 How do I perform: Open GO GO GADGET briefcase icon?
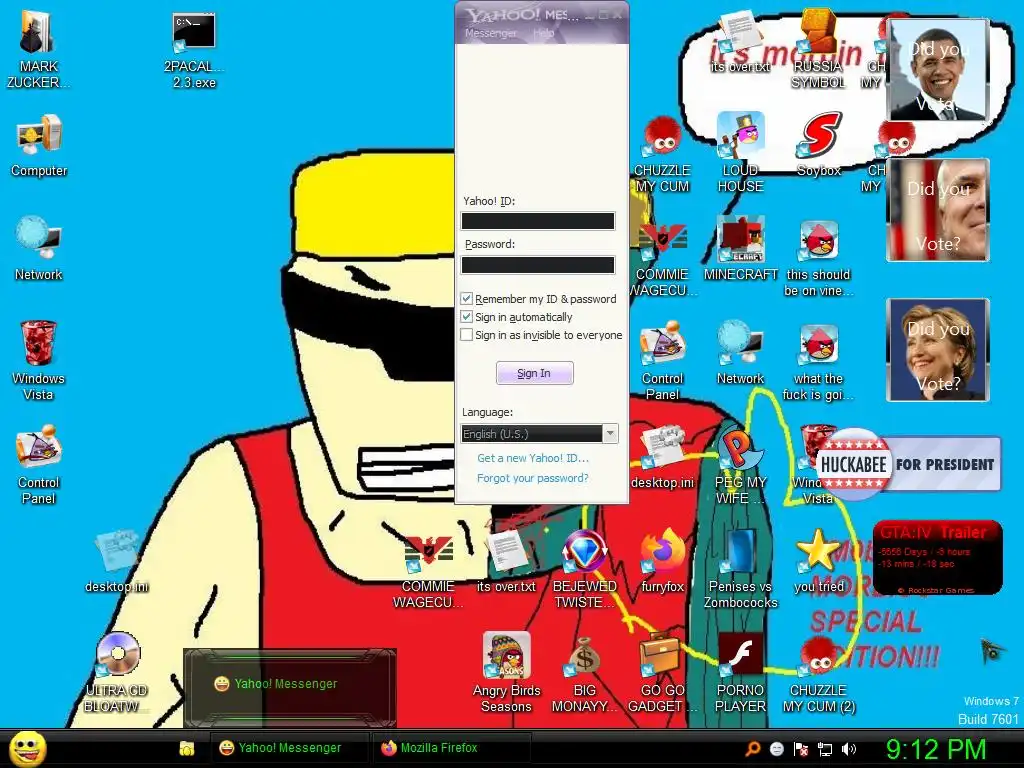662,672
